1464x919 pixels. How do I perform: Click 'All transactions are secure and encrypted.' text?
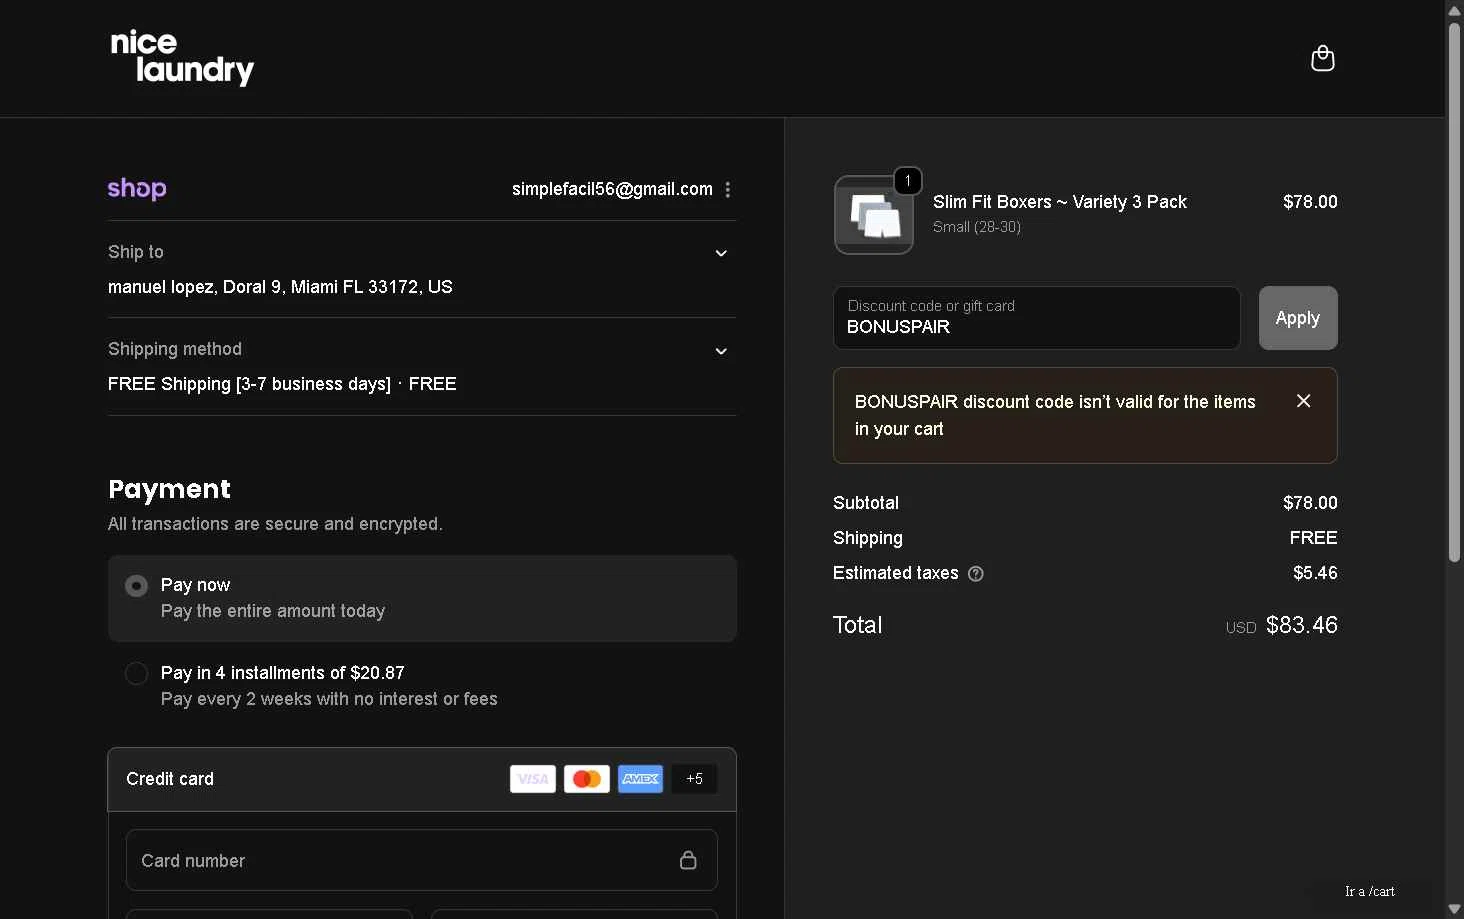(275, 524)
